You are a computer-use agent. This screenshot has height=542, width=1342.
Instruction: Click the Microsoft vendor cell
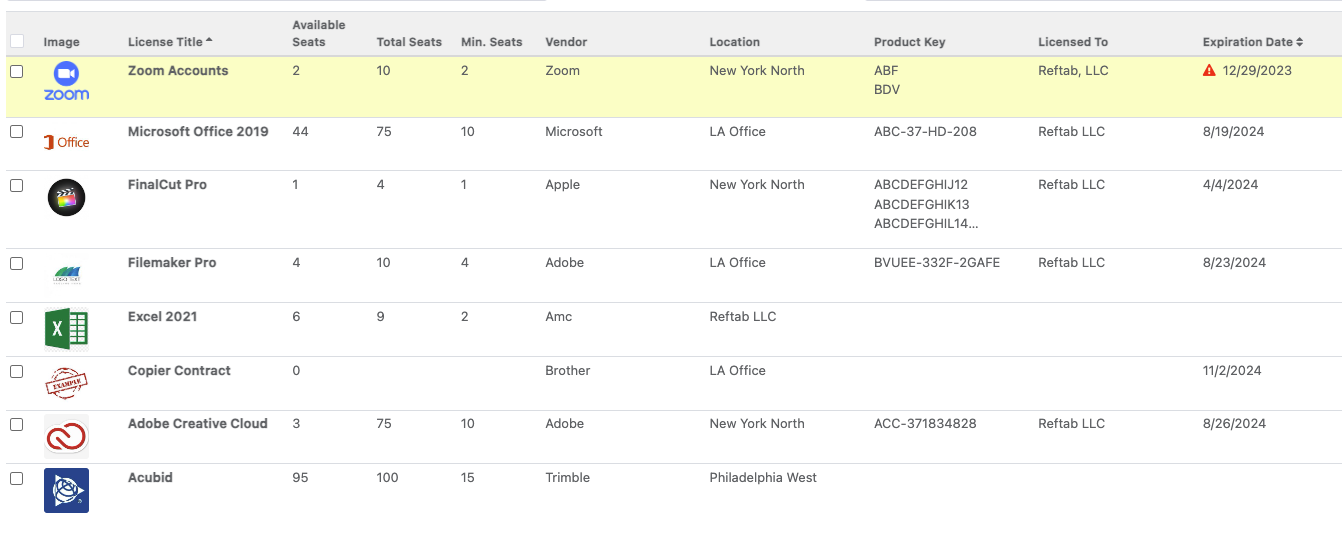click(574, 132)
